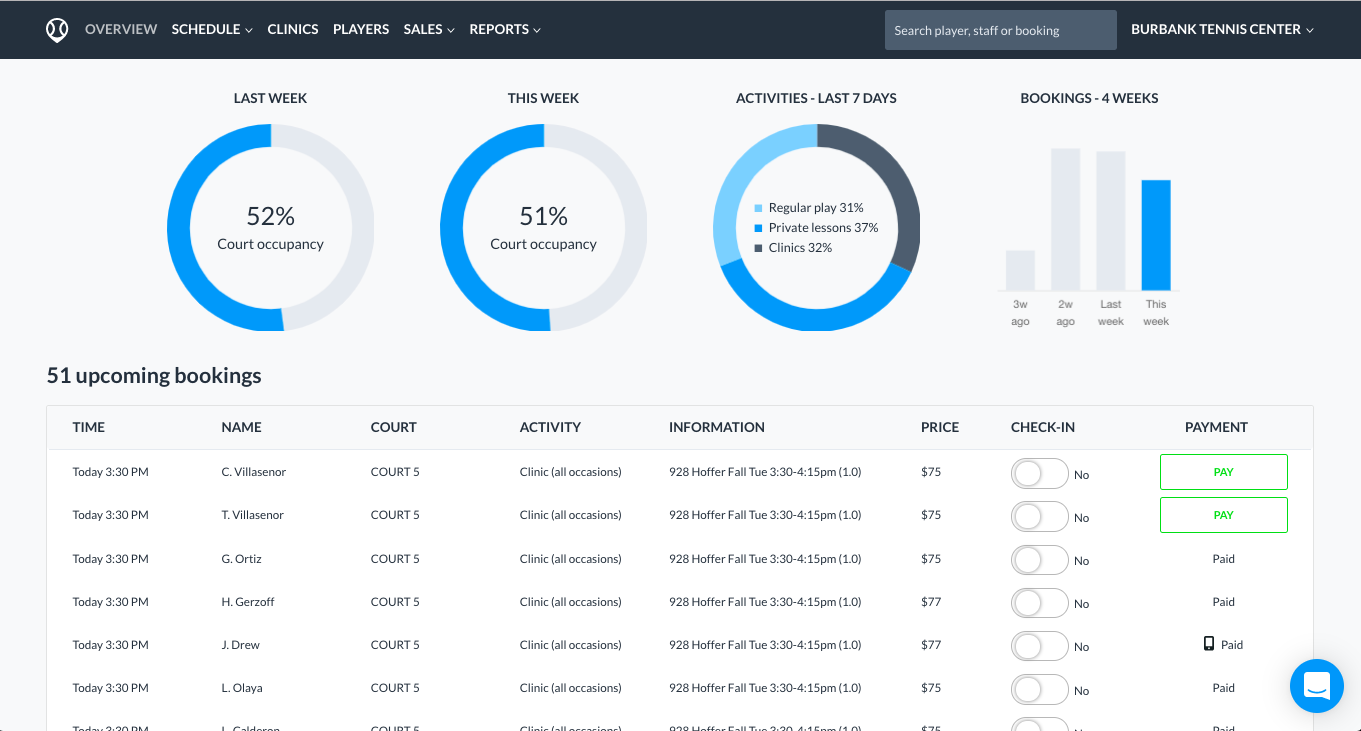
Task: Click the '3w ago' bookings bar
Action: (1020, 270)
